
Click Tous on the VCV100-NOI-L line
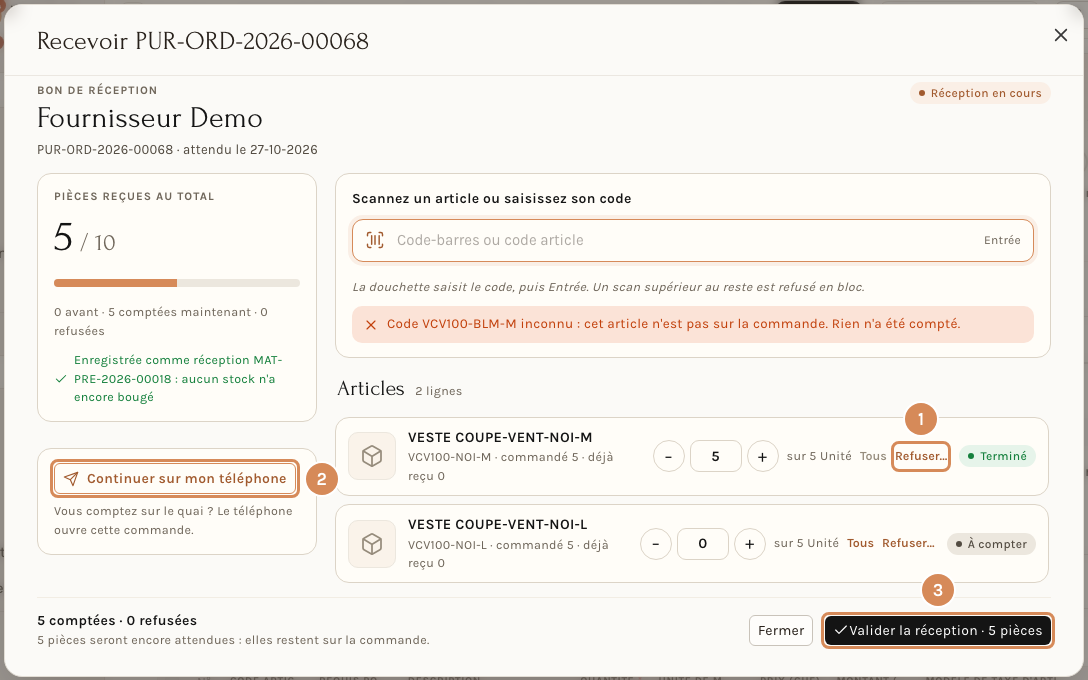[x=860, y=543]
